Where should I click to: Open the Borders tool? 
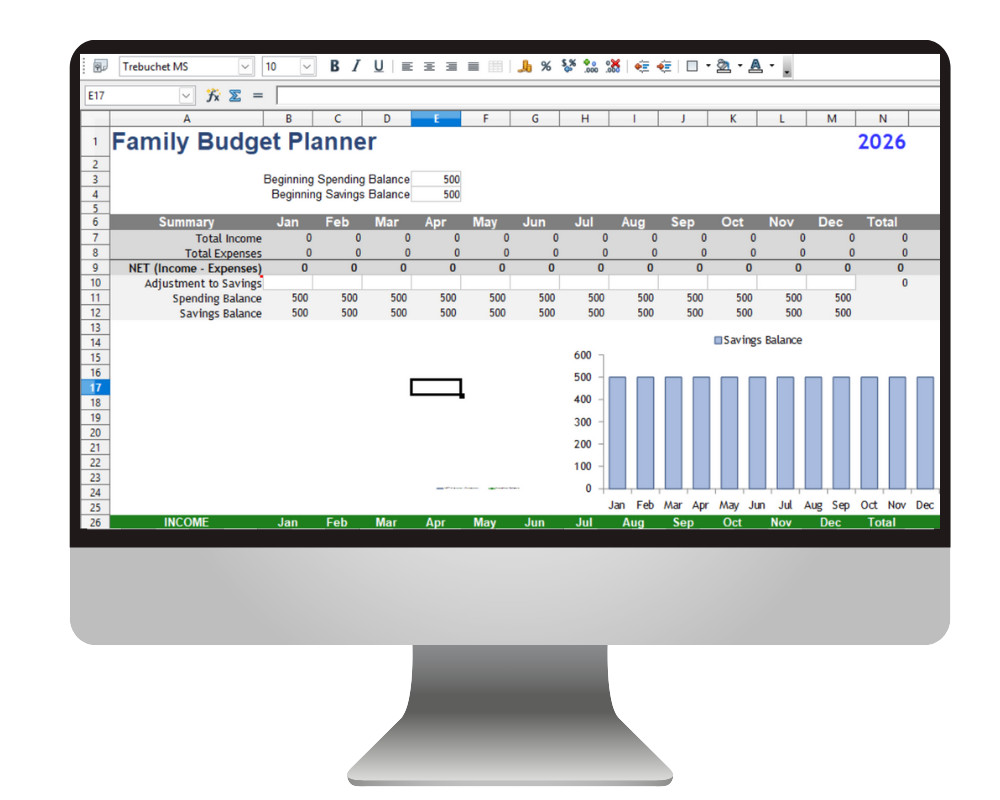[x=690, y=66]
